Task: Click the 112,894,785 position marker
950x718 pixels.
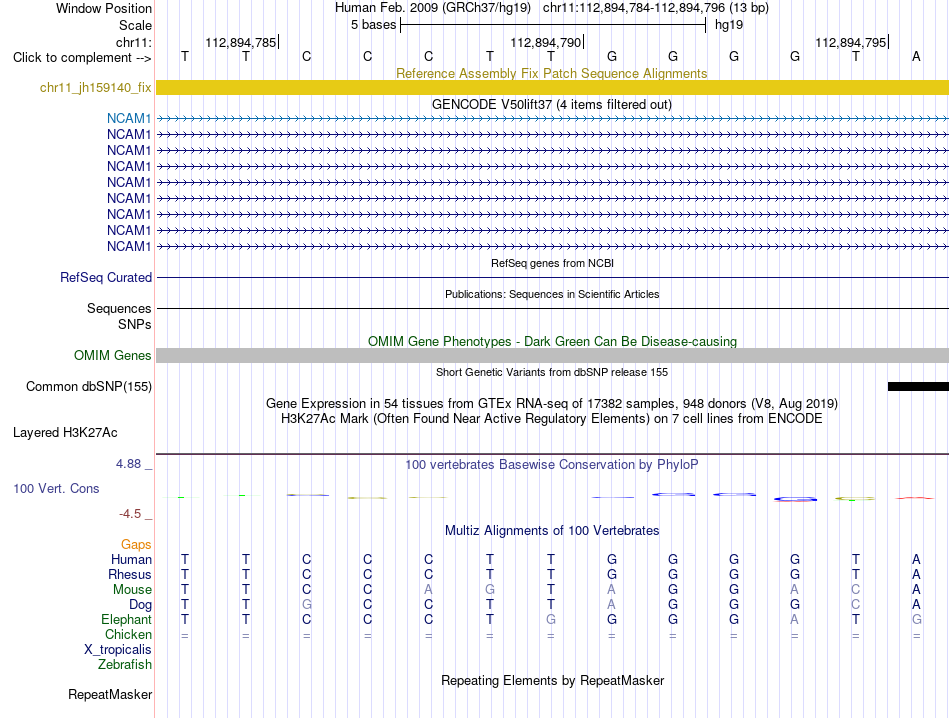Action: (241, 42)
